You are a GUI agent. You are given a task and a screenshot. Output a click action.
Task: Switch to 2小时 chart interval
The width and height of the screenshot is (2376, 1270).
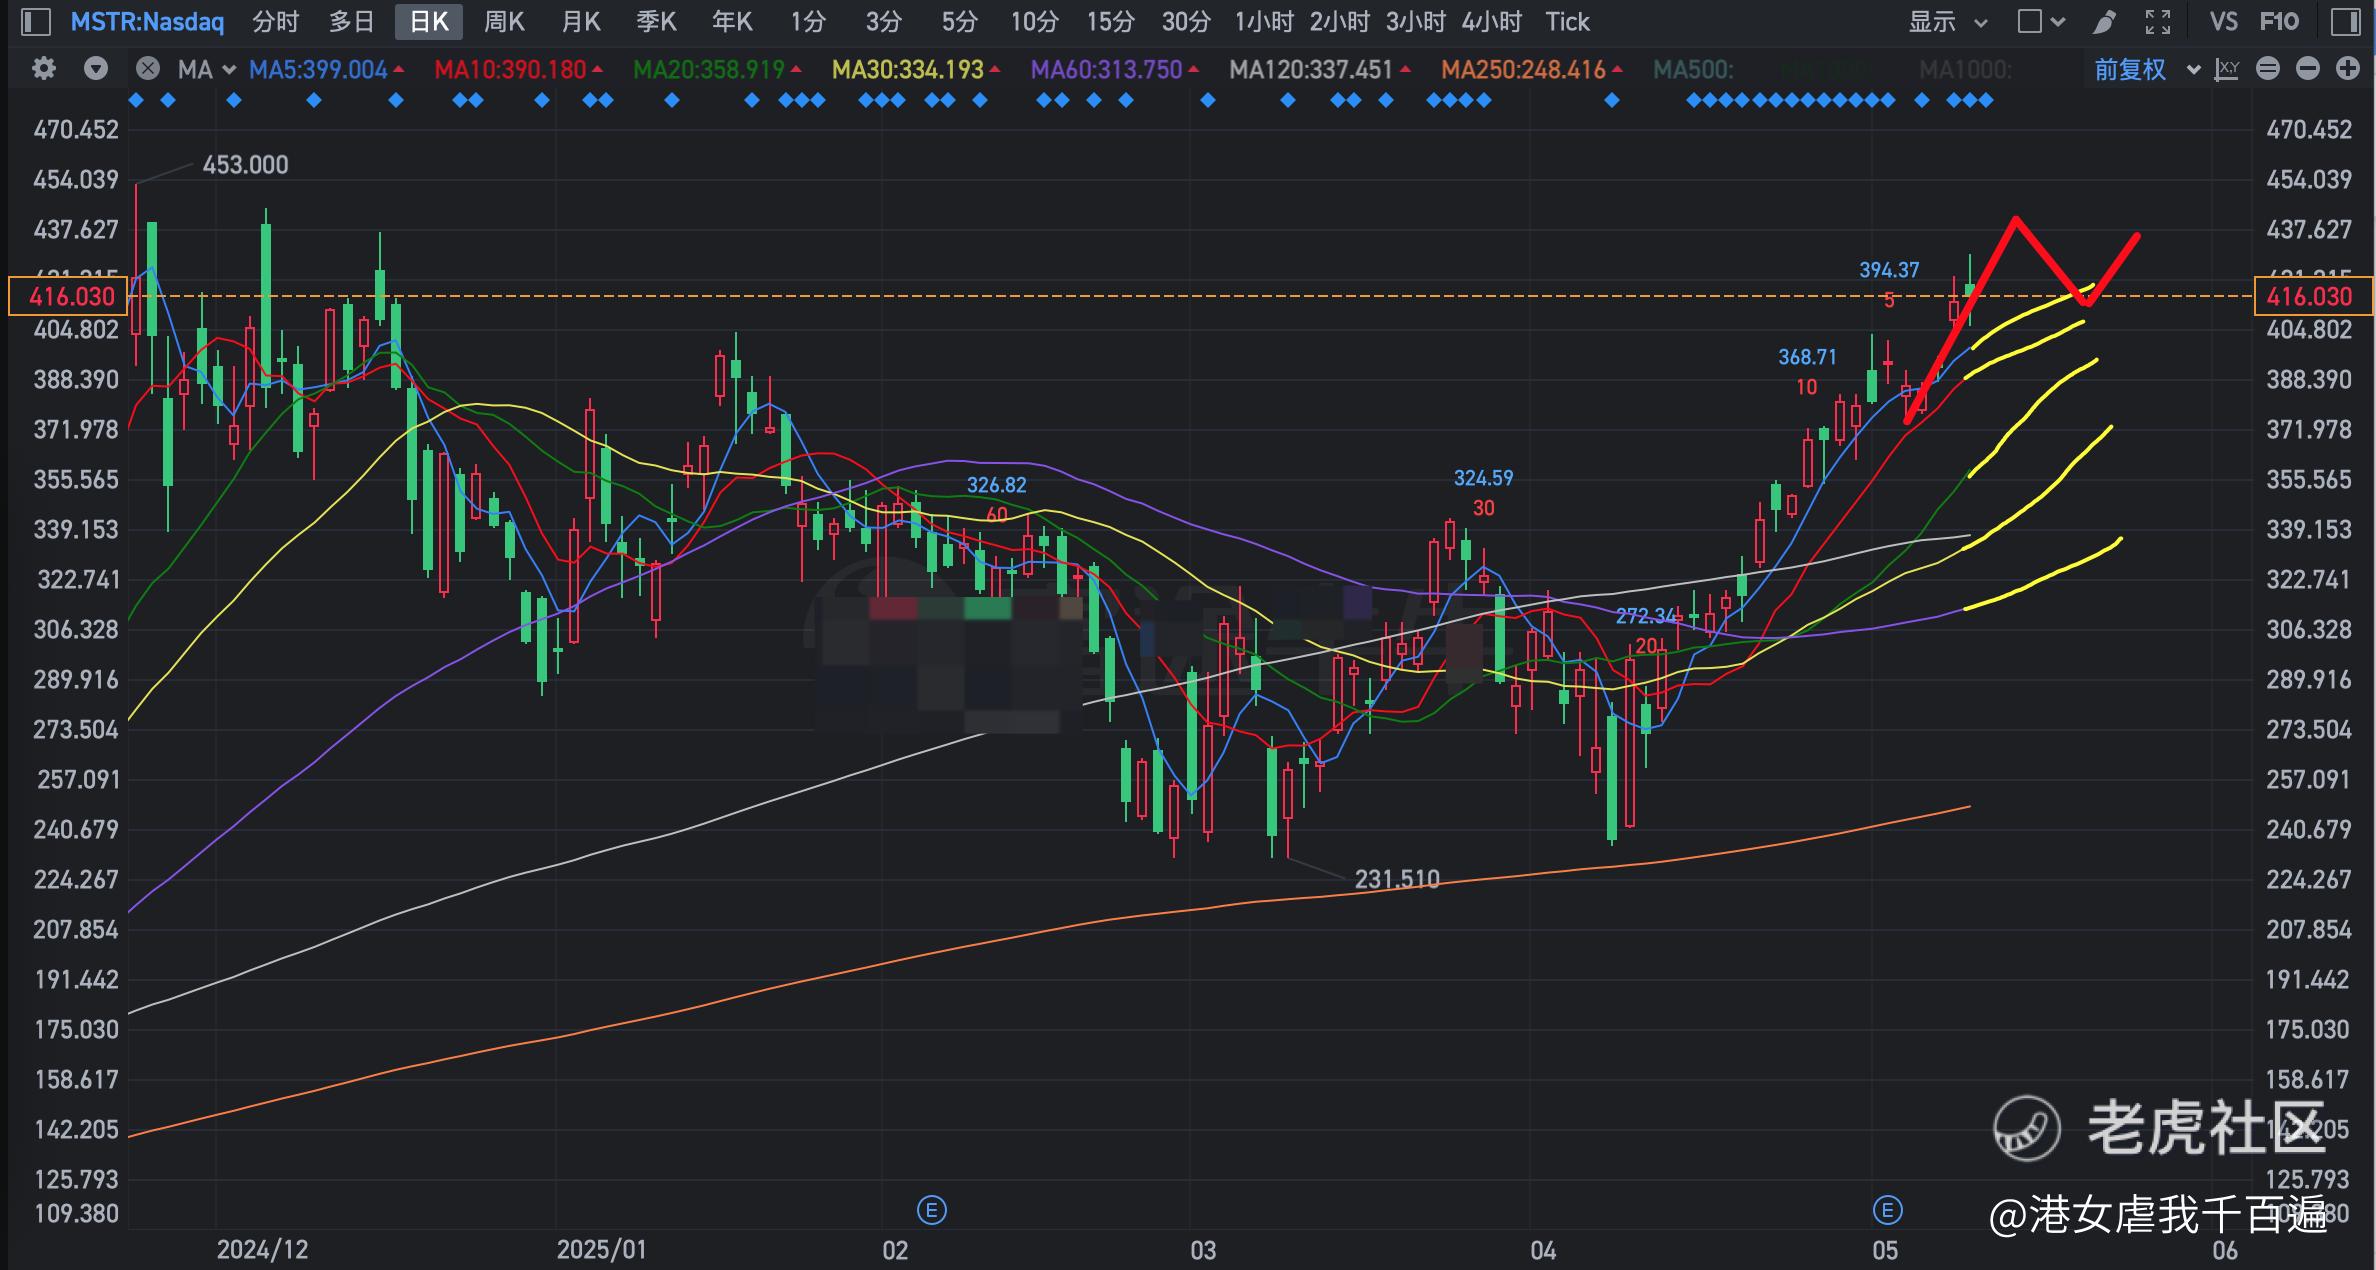click(x=1340, y=21)
